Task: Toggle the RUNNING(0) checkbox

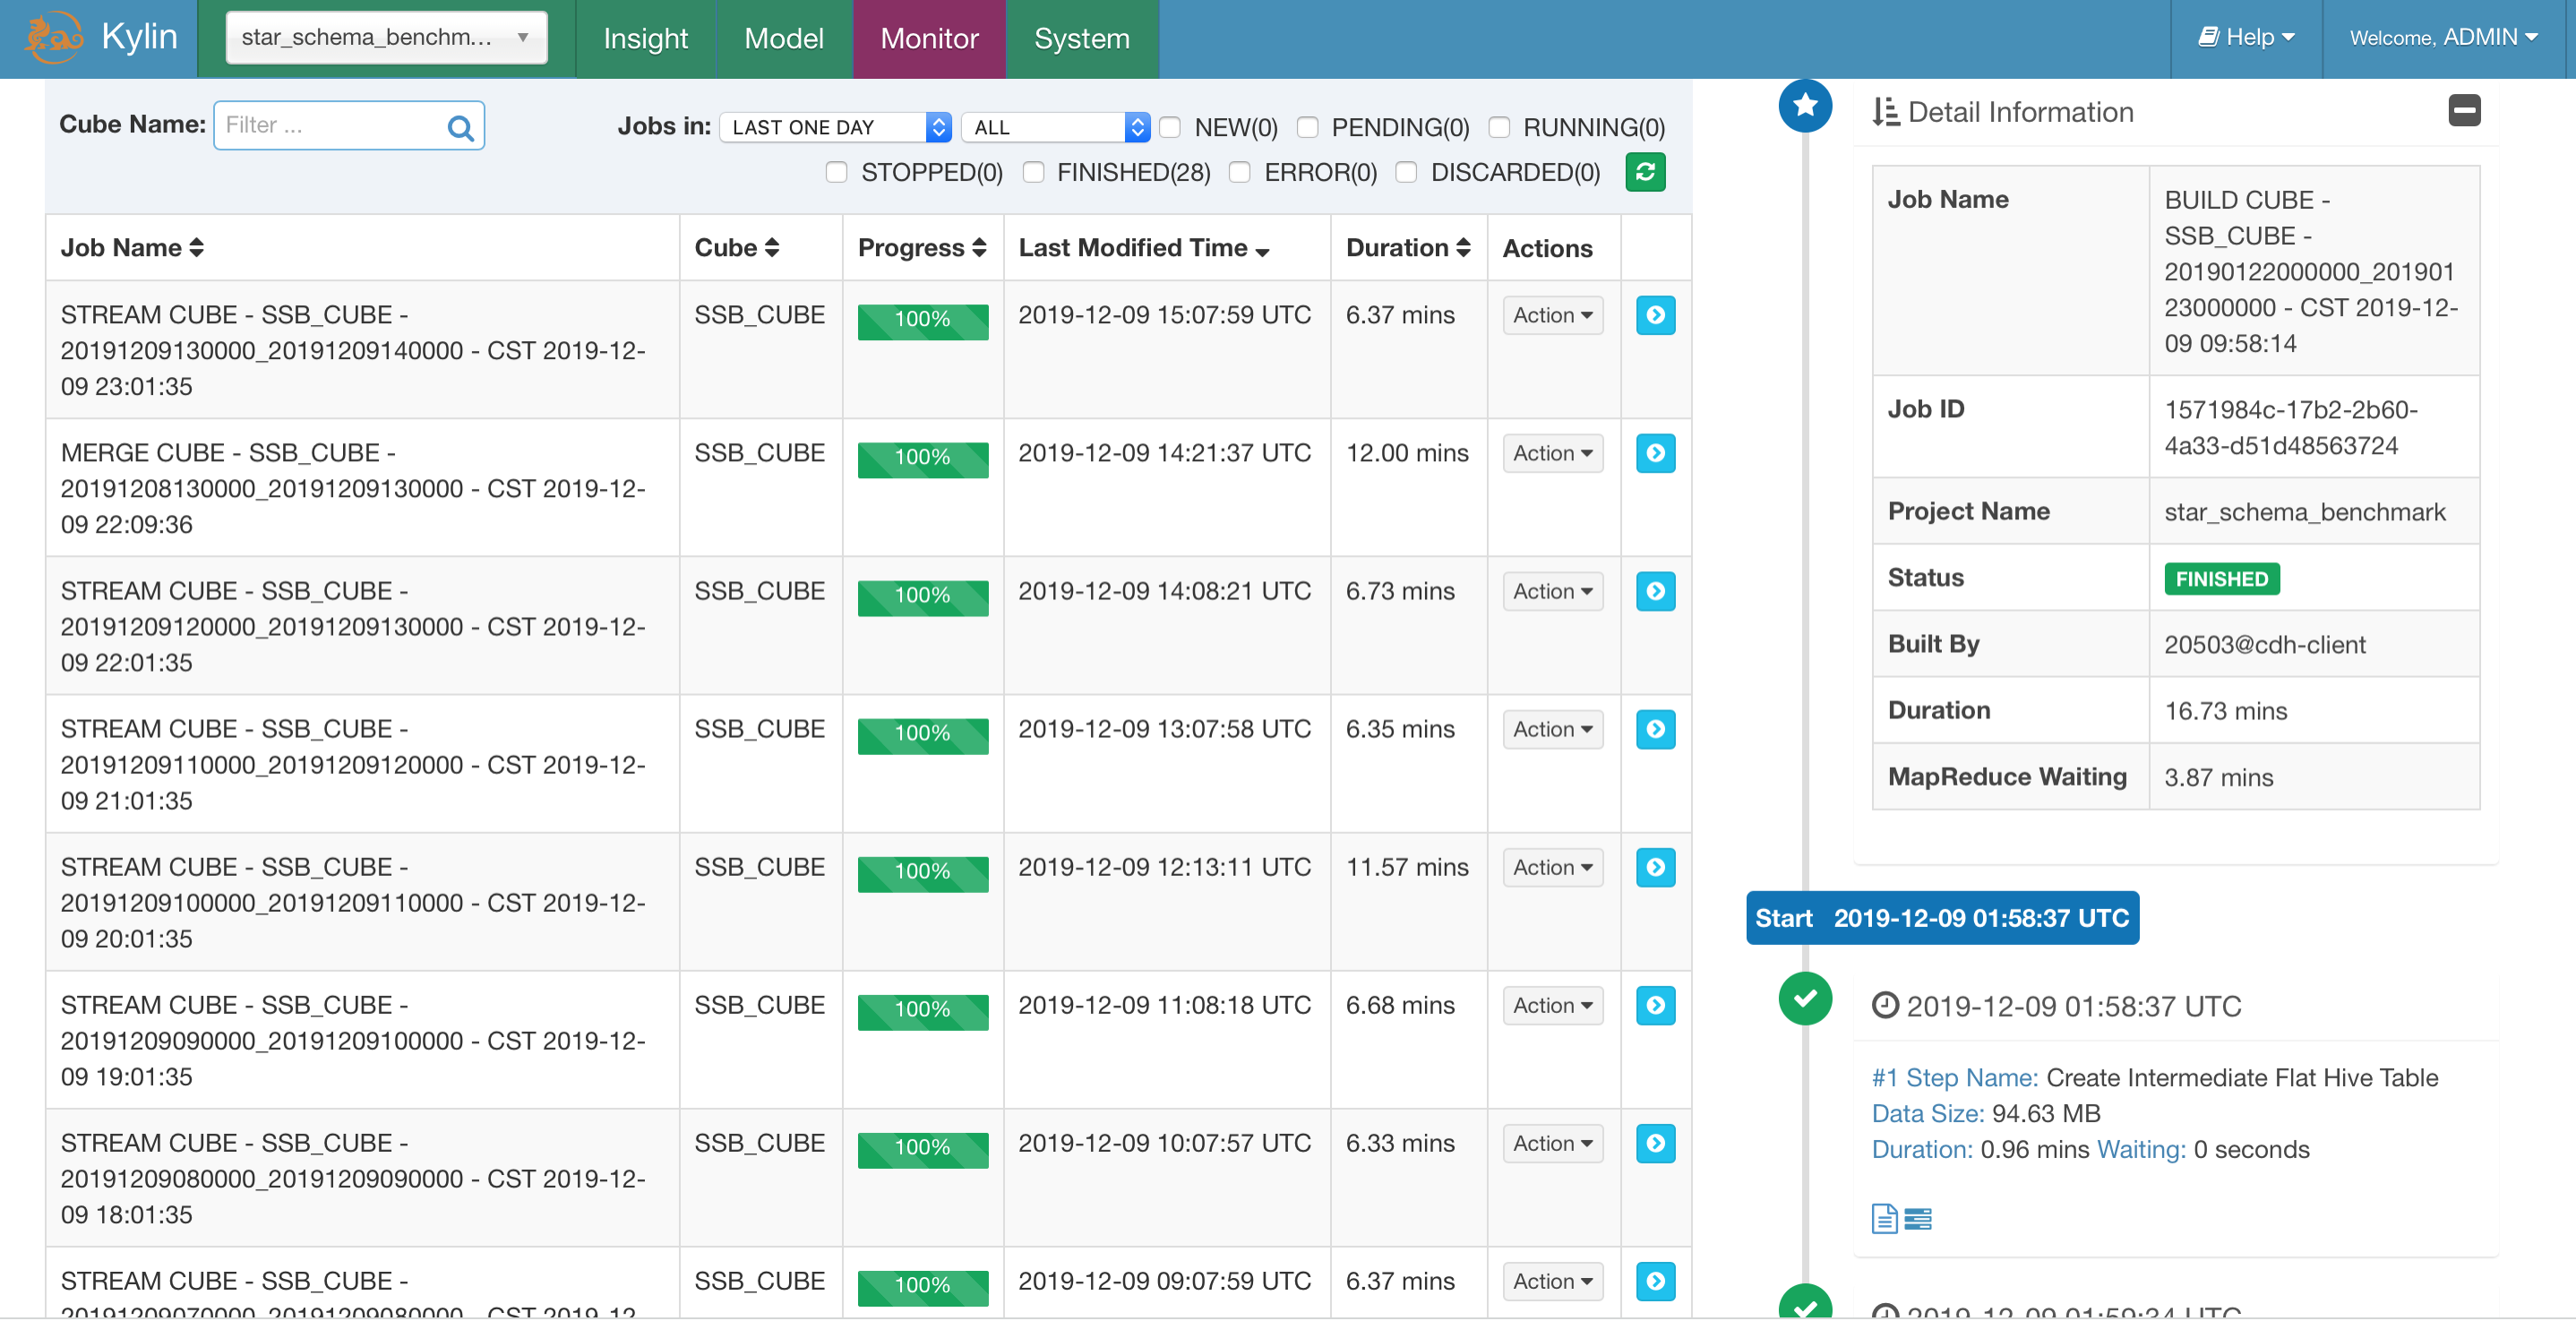Action: [x=1499, y=128]
